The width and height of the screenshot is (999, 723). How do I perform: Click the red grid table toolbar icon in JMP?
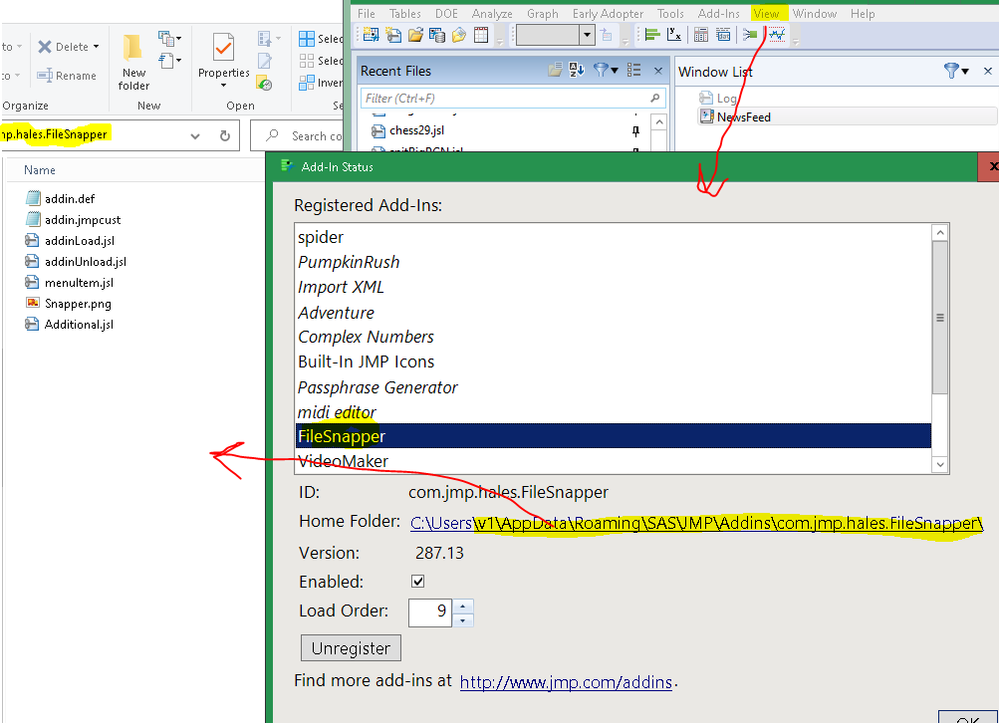tap(481, 35)
